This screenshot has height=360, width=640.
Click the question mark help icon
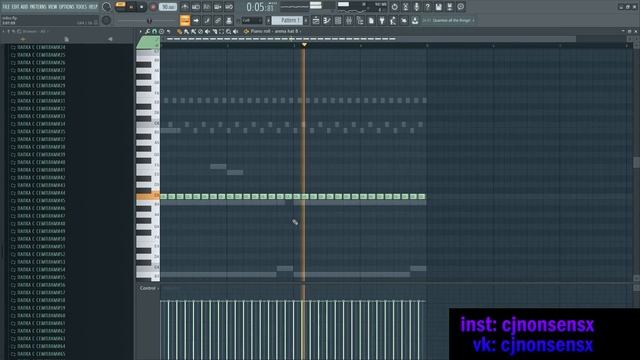pyautogui.click(x=427, y=7)
